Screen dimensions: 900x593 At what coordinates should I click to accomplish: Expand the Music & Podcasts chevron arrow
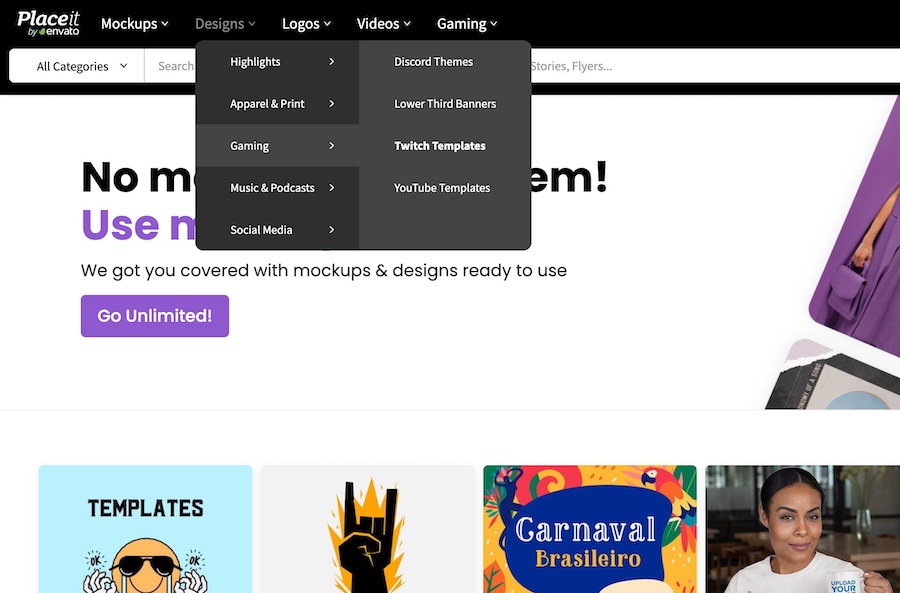332,188
